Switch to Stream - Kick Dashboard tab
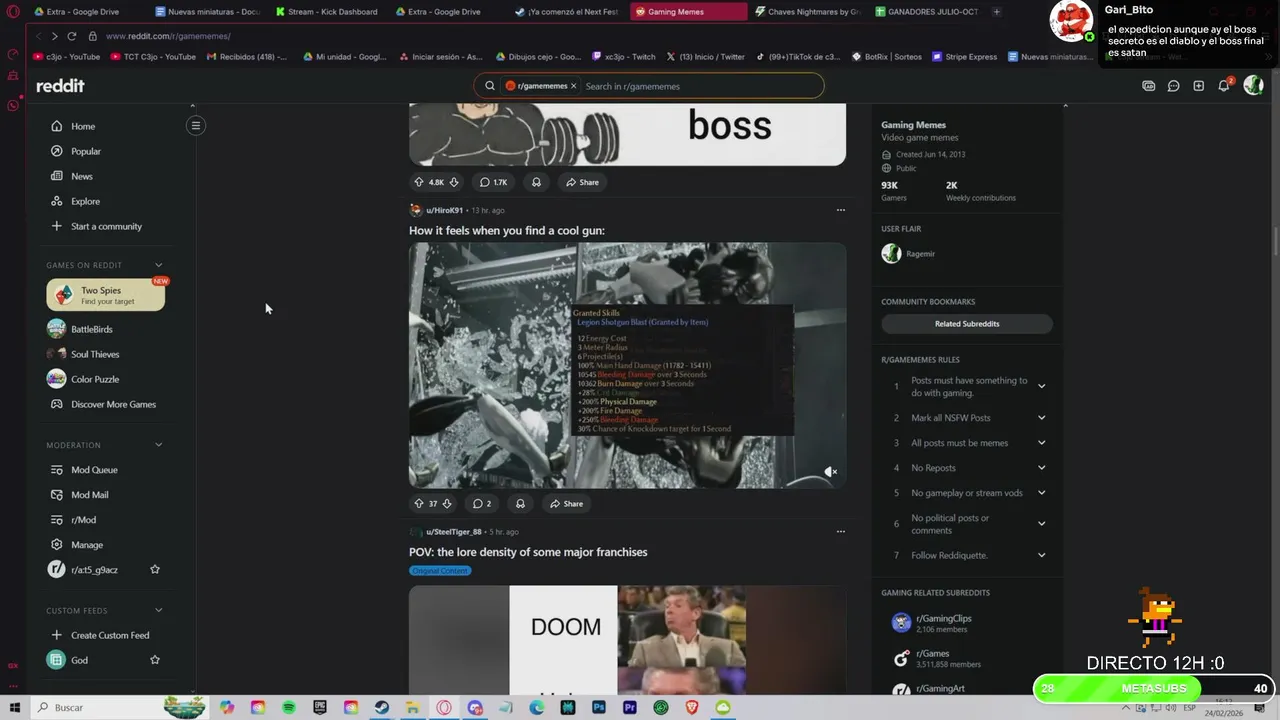This screenshot has width=1280, height=720. pyautogui.click(x=327, y=12)
